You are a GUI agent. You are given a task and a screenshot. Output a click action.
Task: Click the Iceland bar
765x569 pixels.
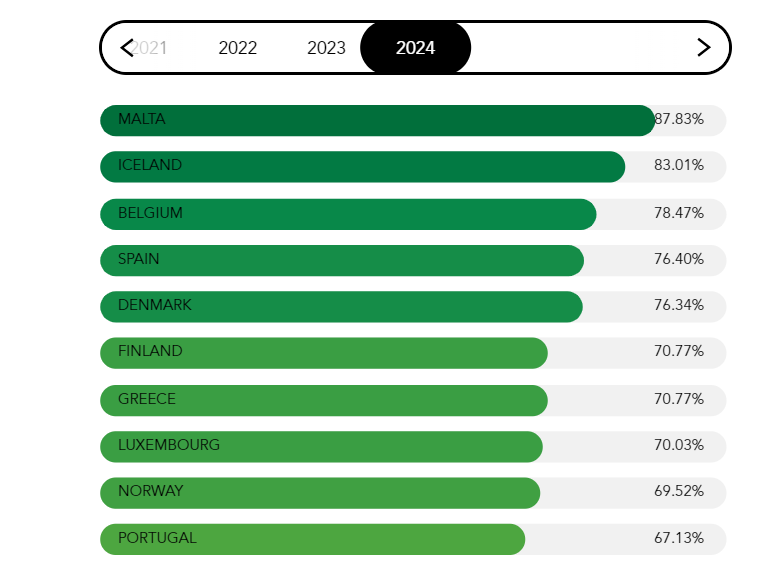tap(362, 166)
